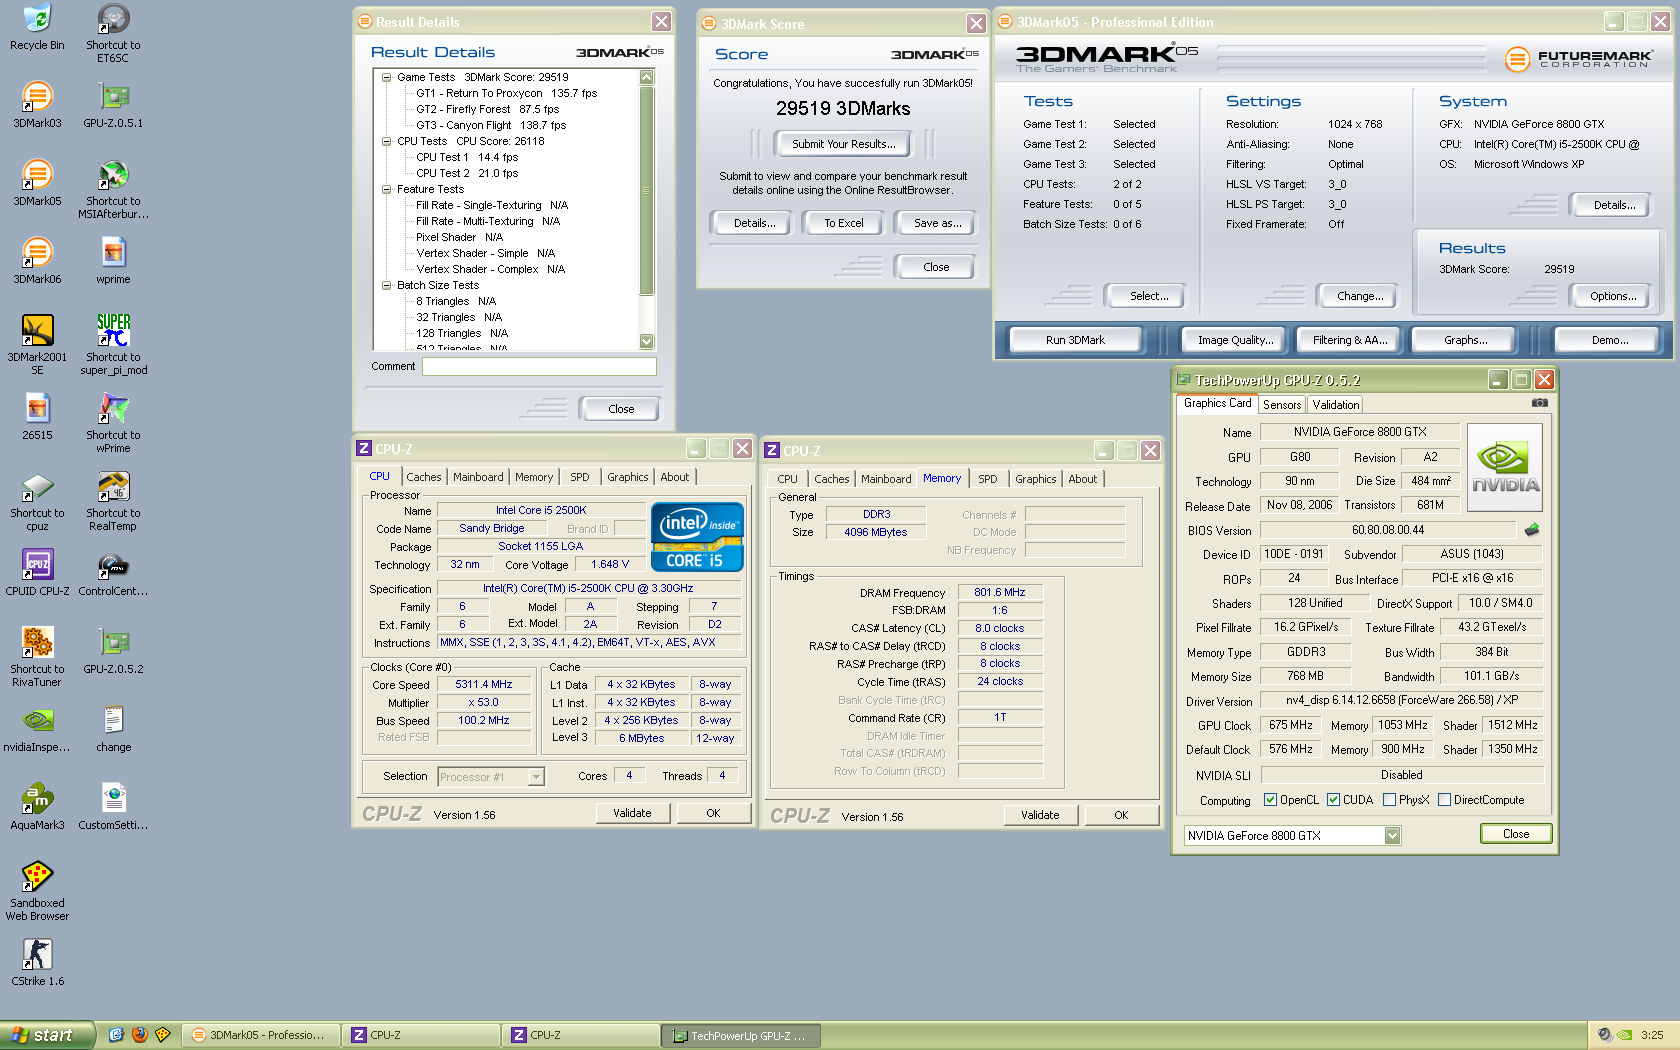Launch Shortcut to RivaTuner icon
This screenshot has height=1050, width=1680.
37,657
